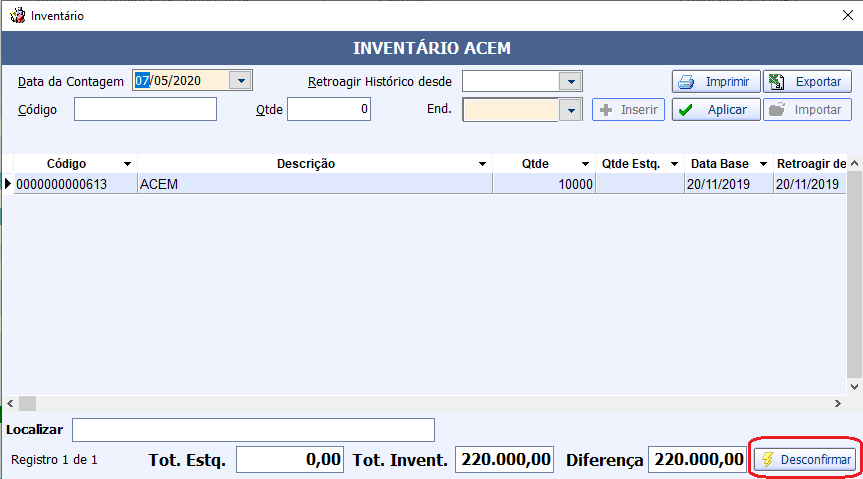Click the Inventário app icon in title bar
The width and height of the screenshot is (863, 479).
click(x=17, y=16)
